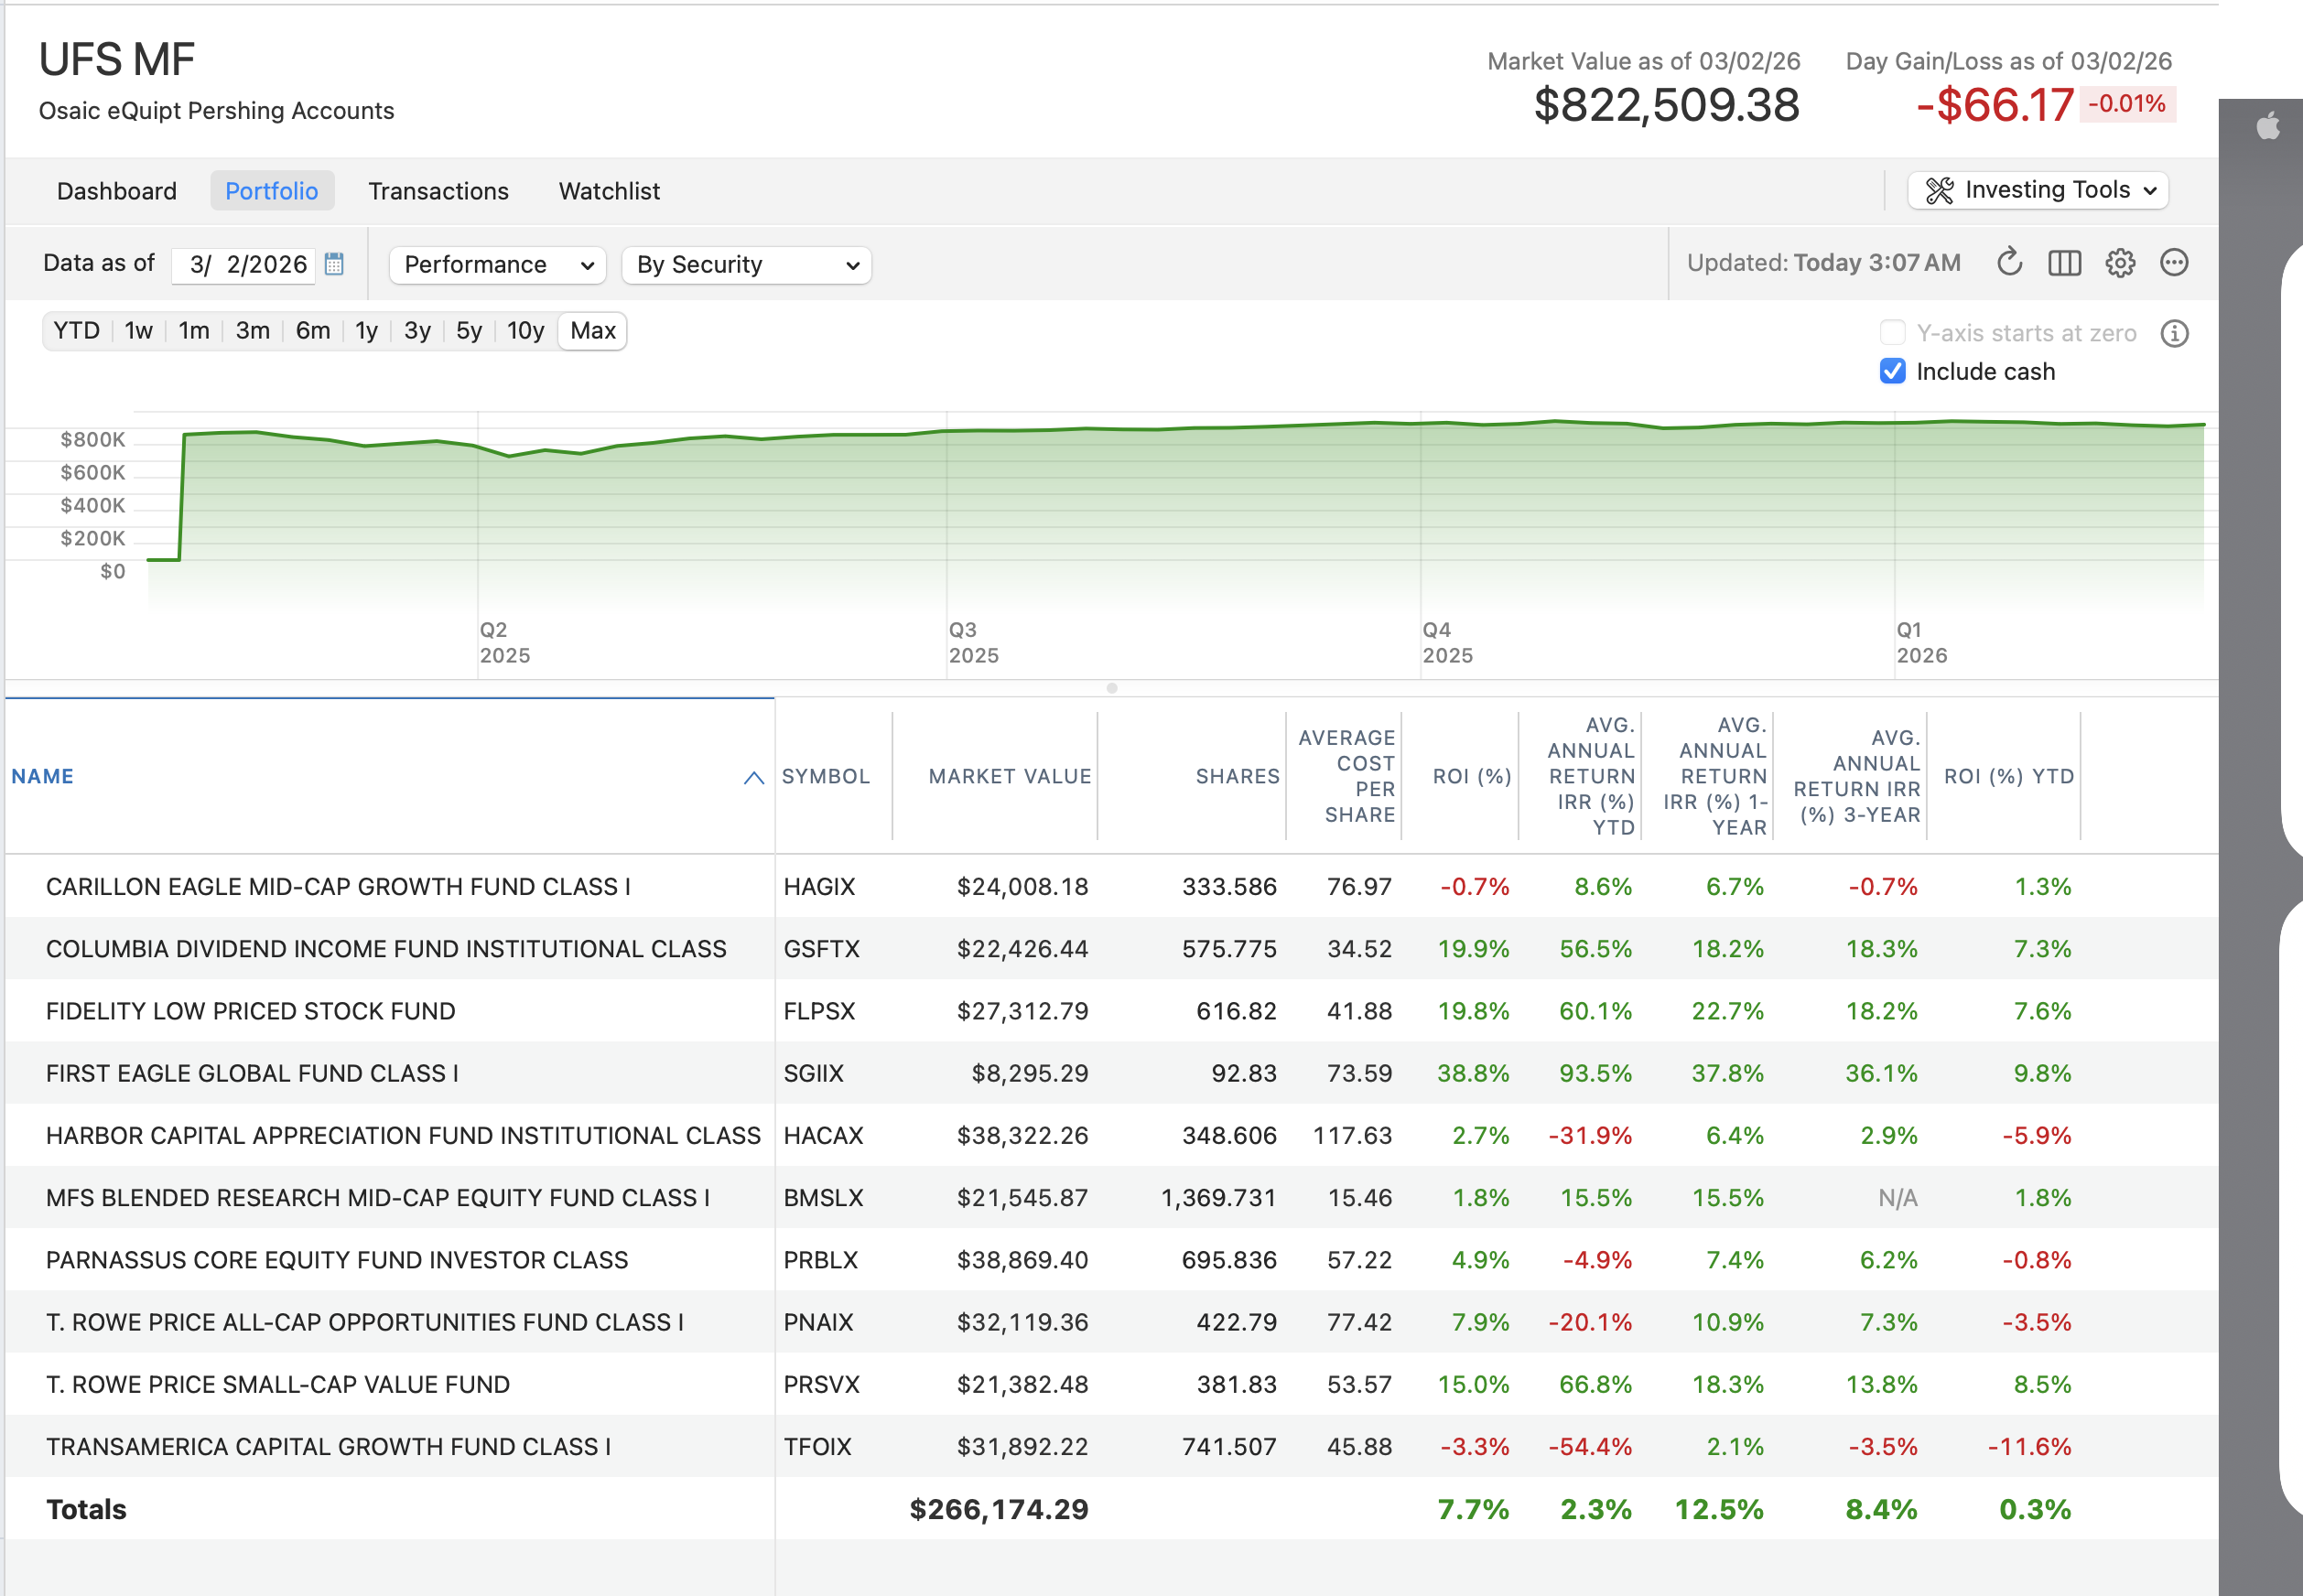Select the Max time range toggle

tap(592, 331)
